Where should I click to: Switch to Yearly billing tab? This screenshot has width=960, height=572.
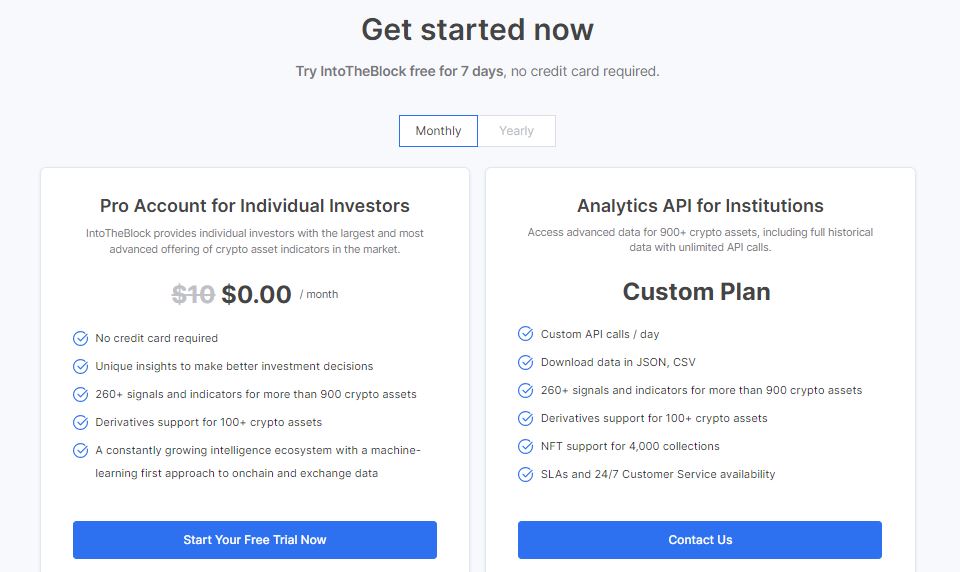pos(517,131)
